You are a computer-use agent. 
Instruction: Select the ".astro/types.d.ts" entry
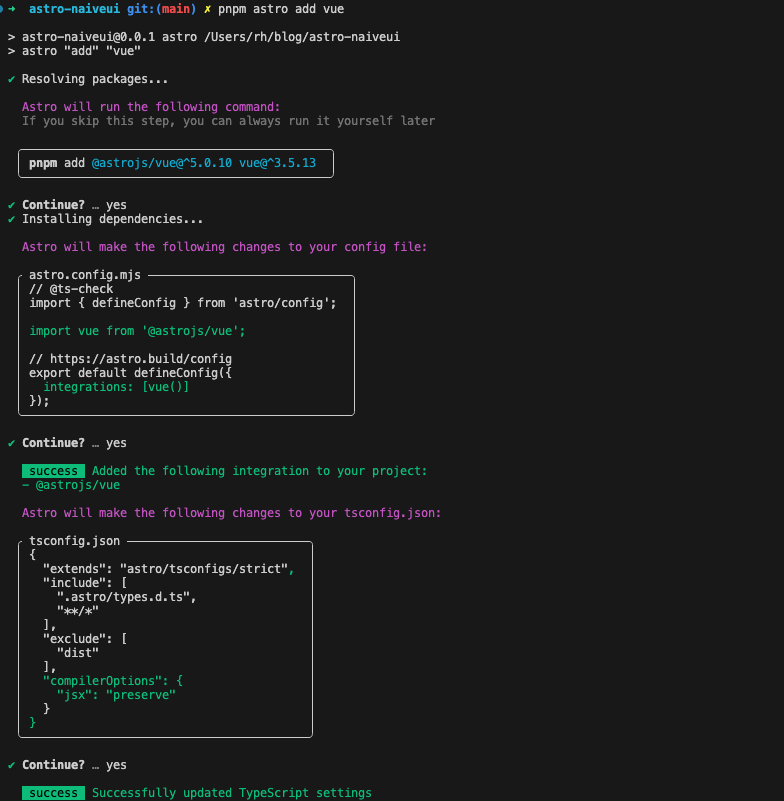(127, 597)
